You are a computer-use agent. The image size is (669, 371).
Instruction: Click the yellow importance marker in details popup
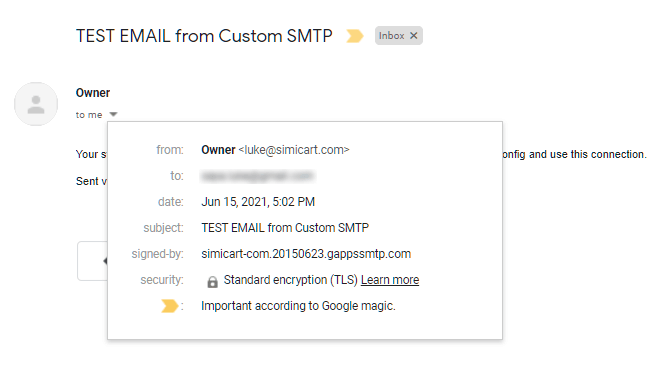pos(169,306)
